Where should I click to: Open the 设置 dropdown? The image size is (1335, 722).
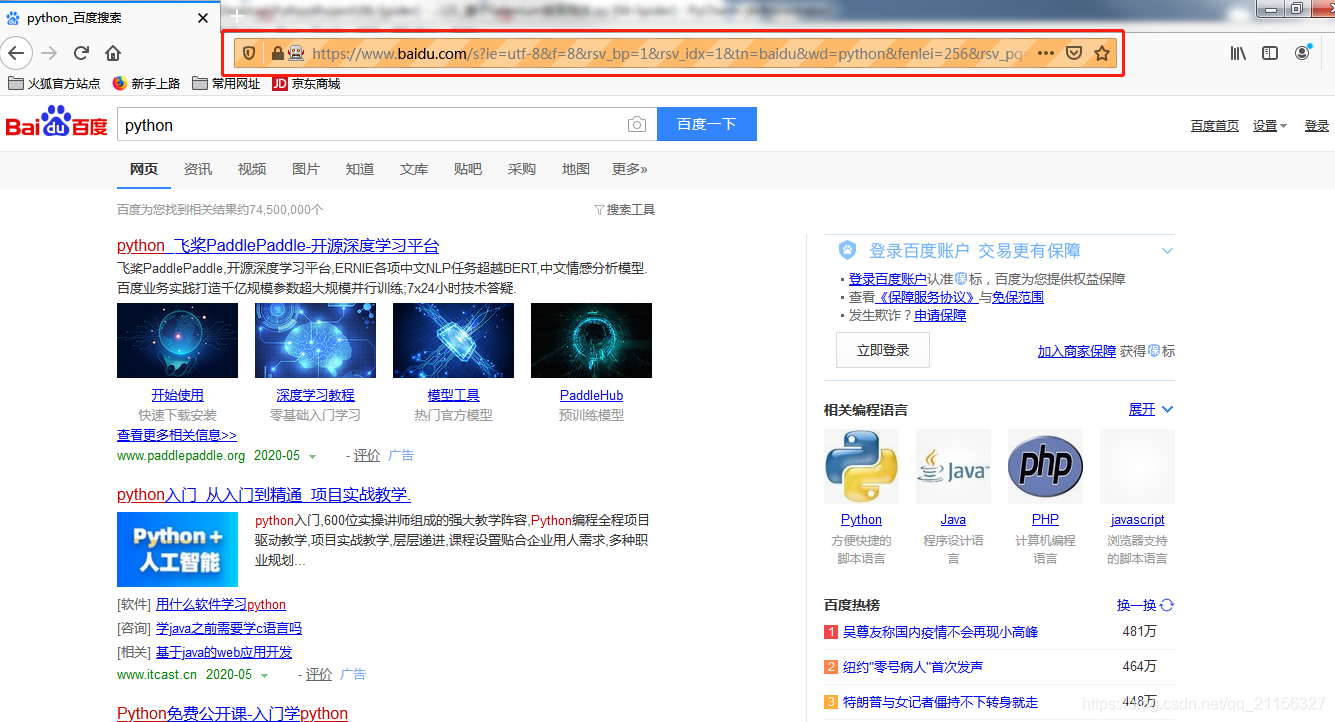coord(1270,126)
